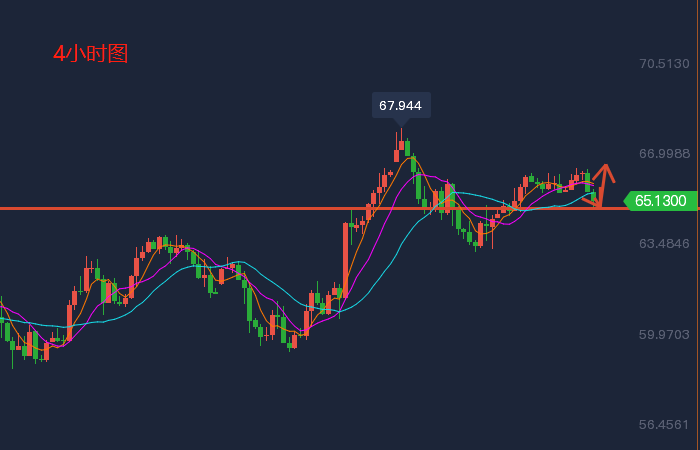Select the 59.9703 price axis label

coord(664,334)
